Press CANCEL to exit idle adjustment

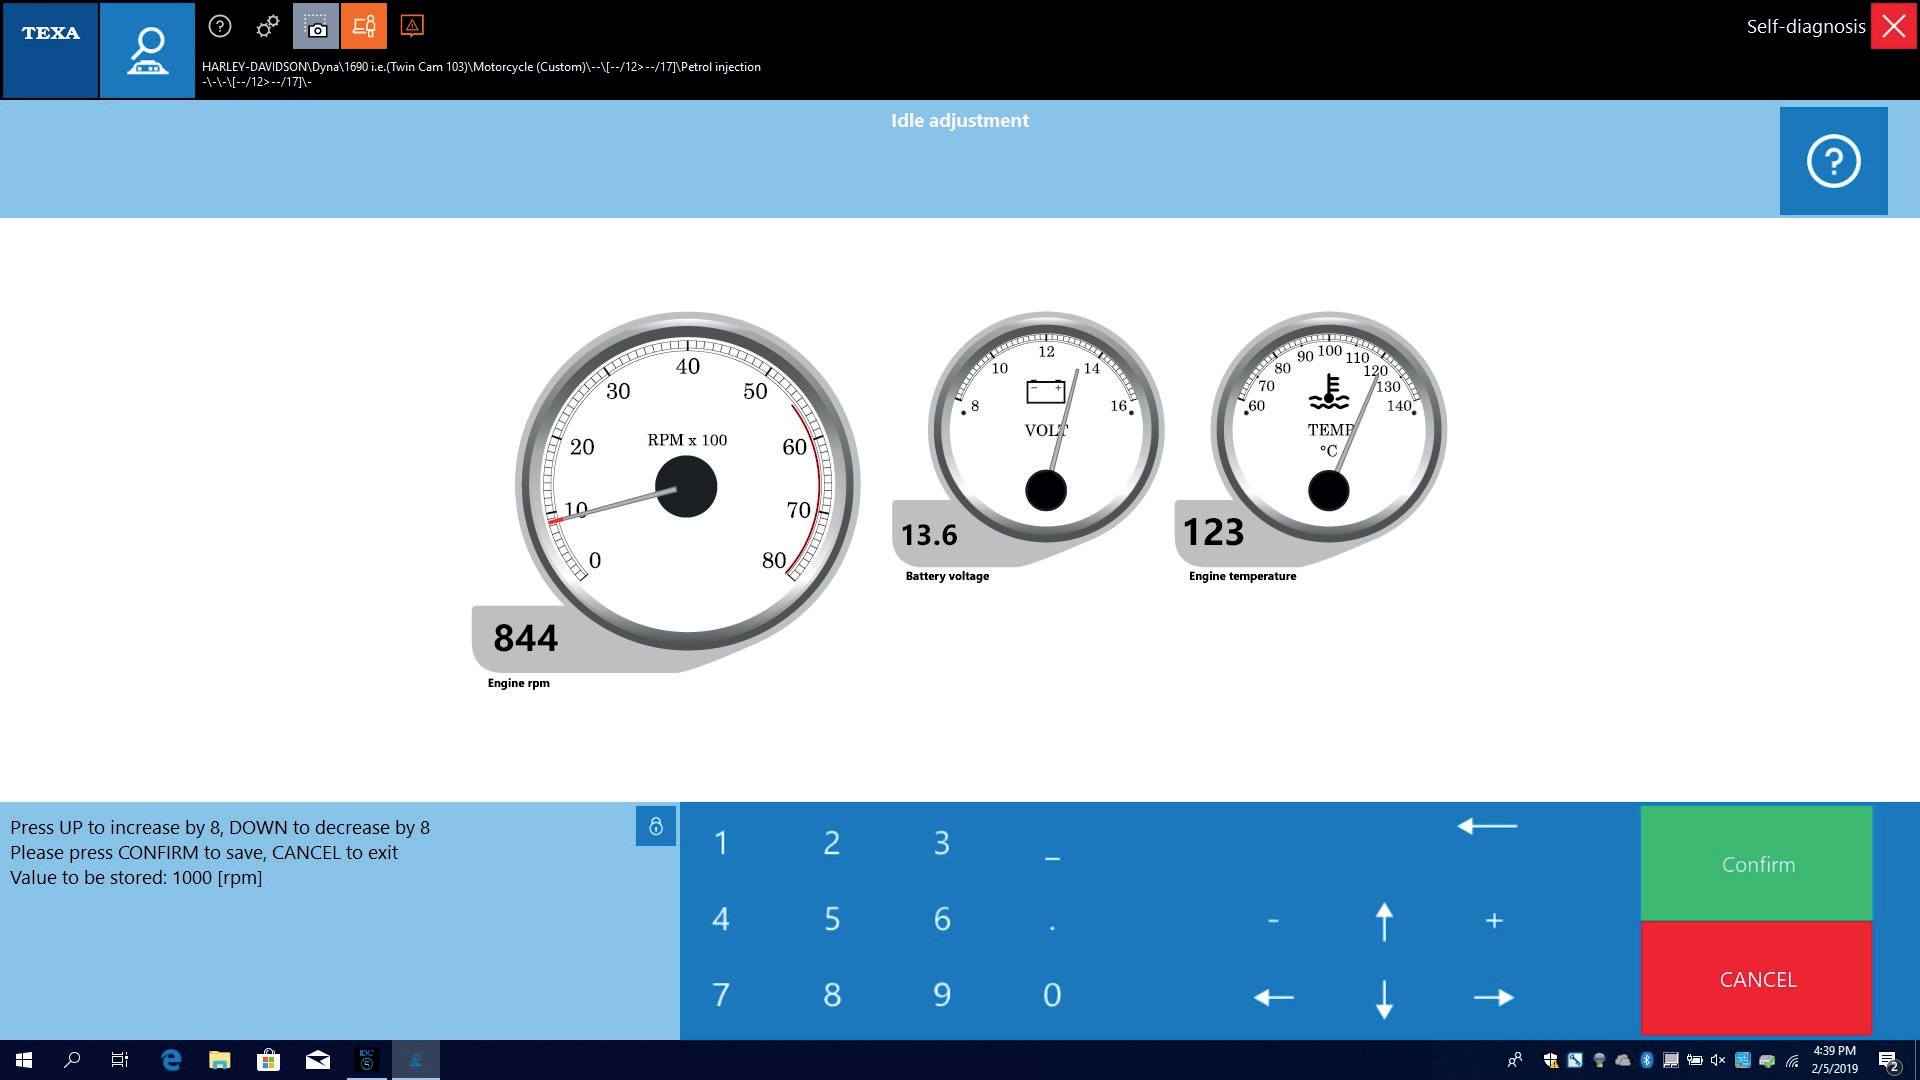click(1758, 978)
